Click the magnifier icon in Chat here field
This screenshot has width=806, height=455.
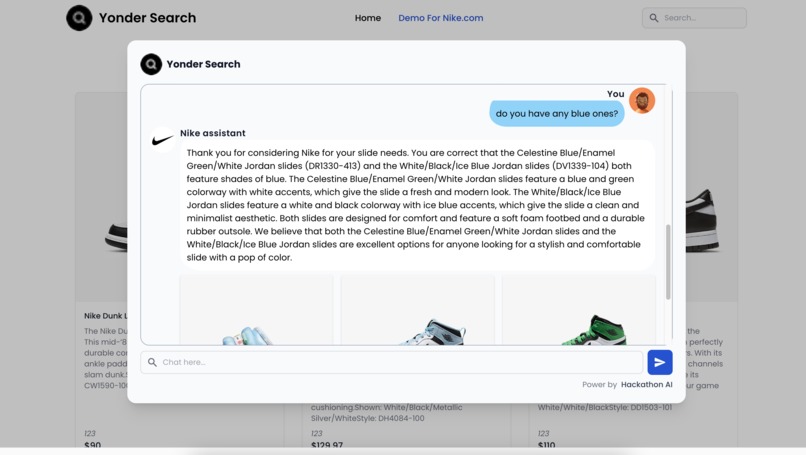[152, 362]
